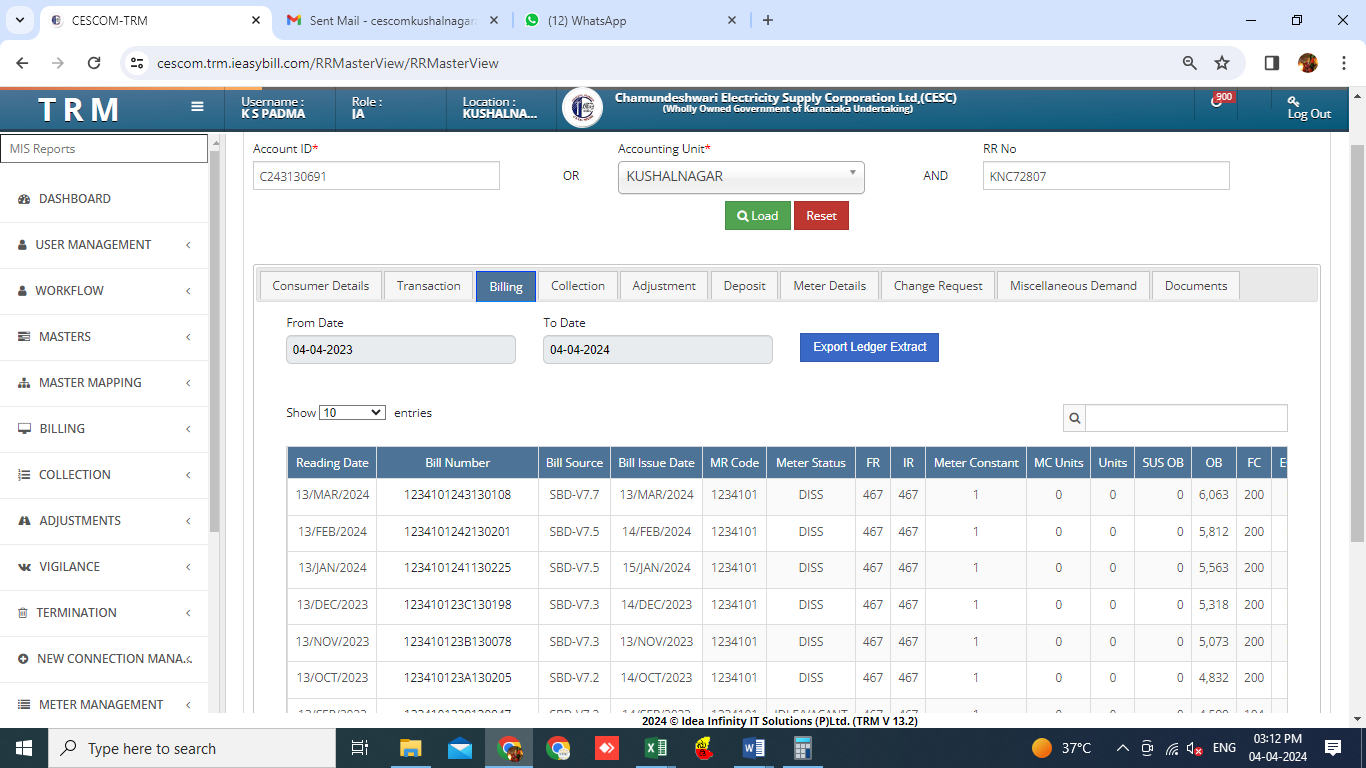This screenshot has width=1366, height=768.
Task: Click the Termination trash icon in sidebar
Action: (x=23, y=613)
